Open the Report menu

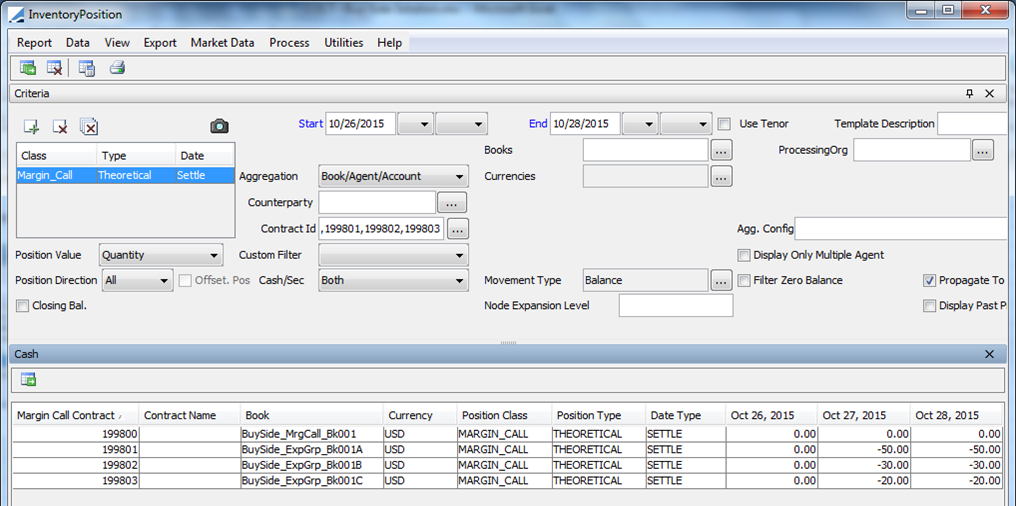(x=34, y=43)
